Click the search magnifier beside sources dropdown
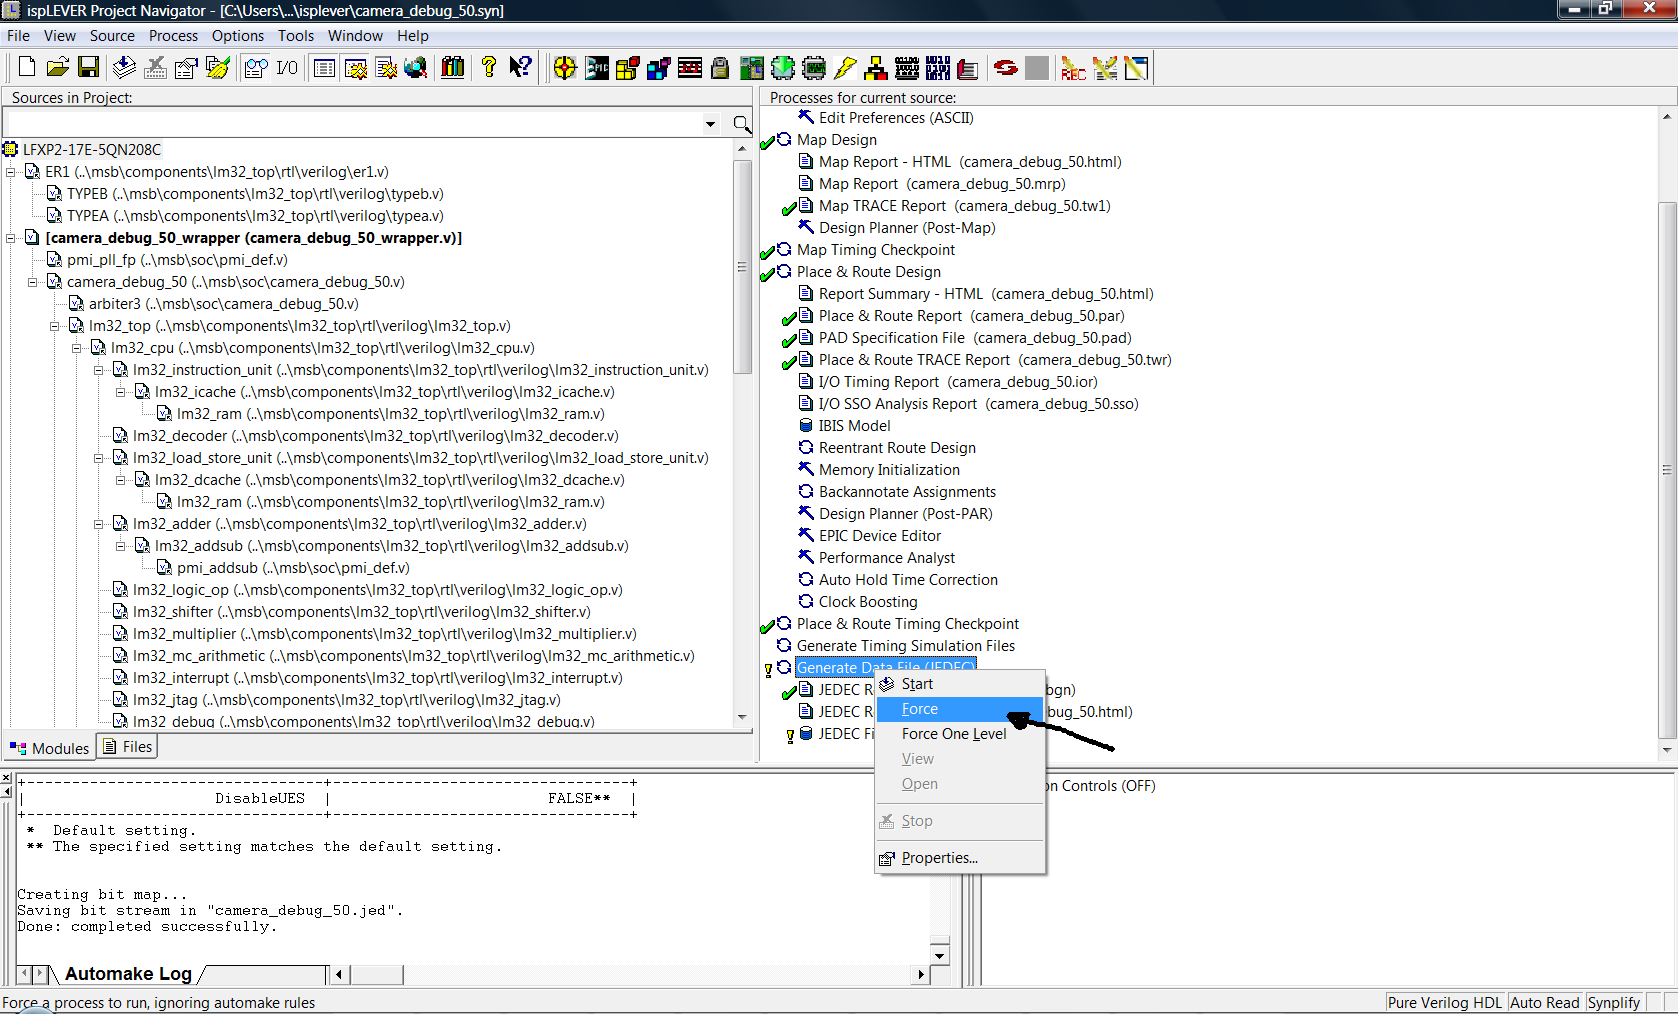1678x1014 pixels. click(742, 124)
